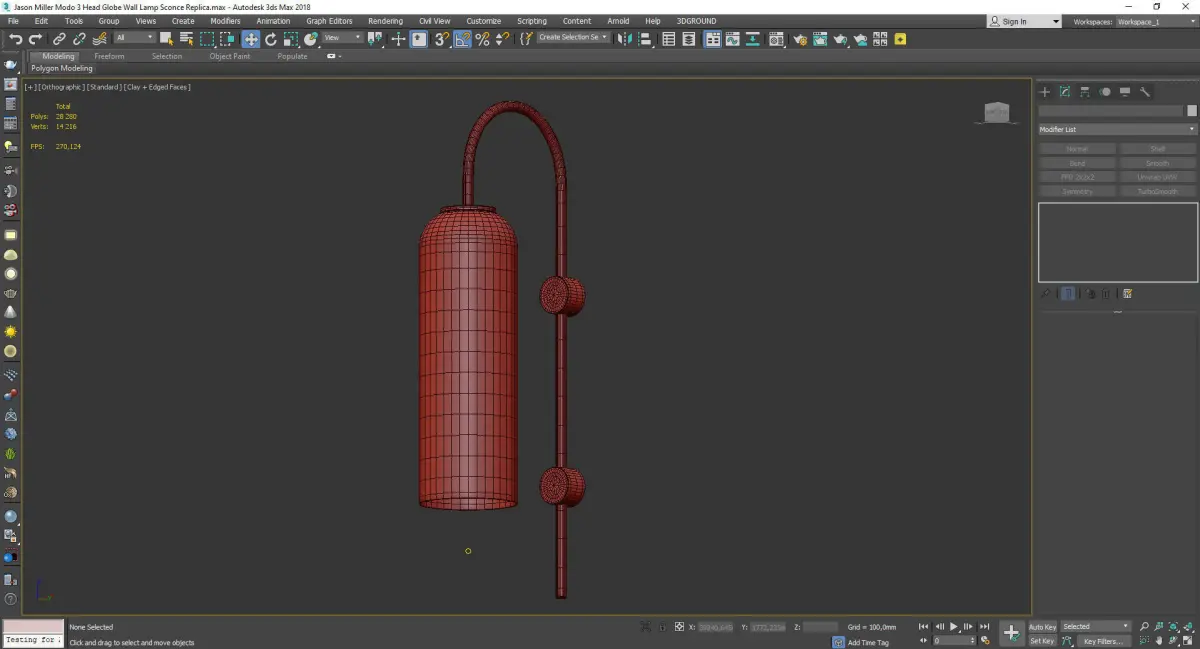1200x649 pixels.
Task: Open the Create tab in the command panel
Action: (x=1045, y=92)
